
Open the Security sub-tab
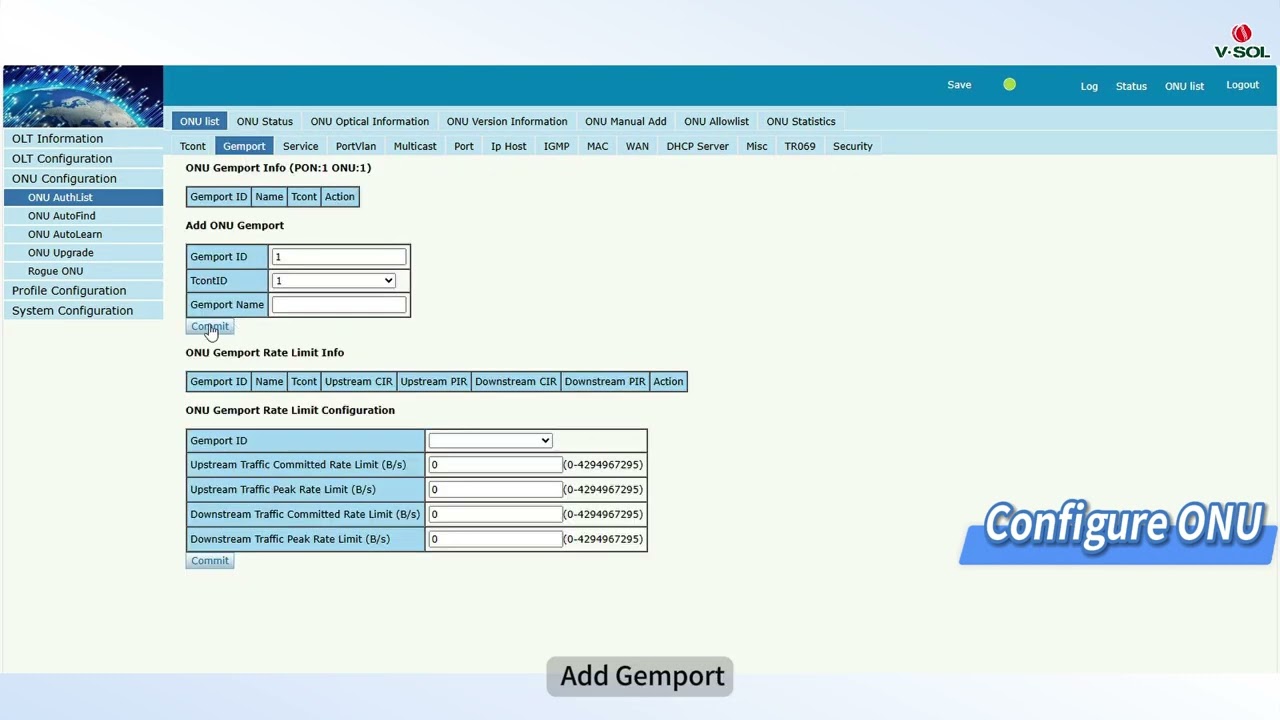853,146
